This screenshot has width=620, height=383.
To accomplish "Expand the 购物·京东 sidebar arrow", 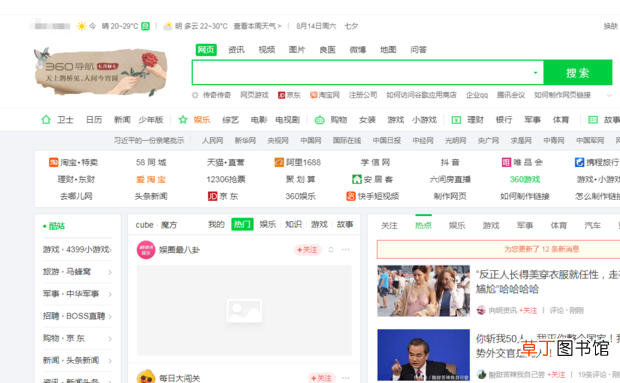I will point(110,338).
